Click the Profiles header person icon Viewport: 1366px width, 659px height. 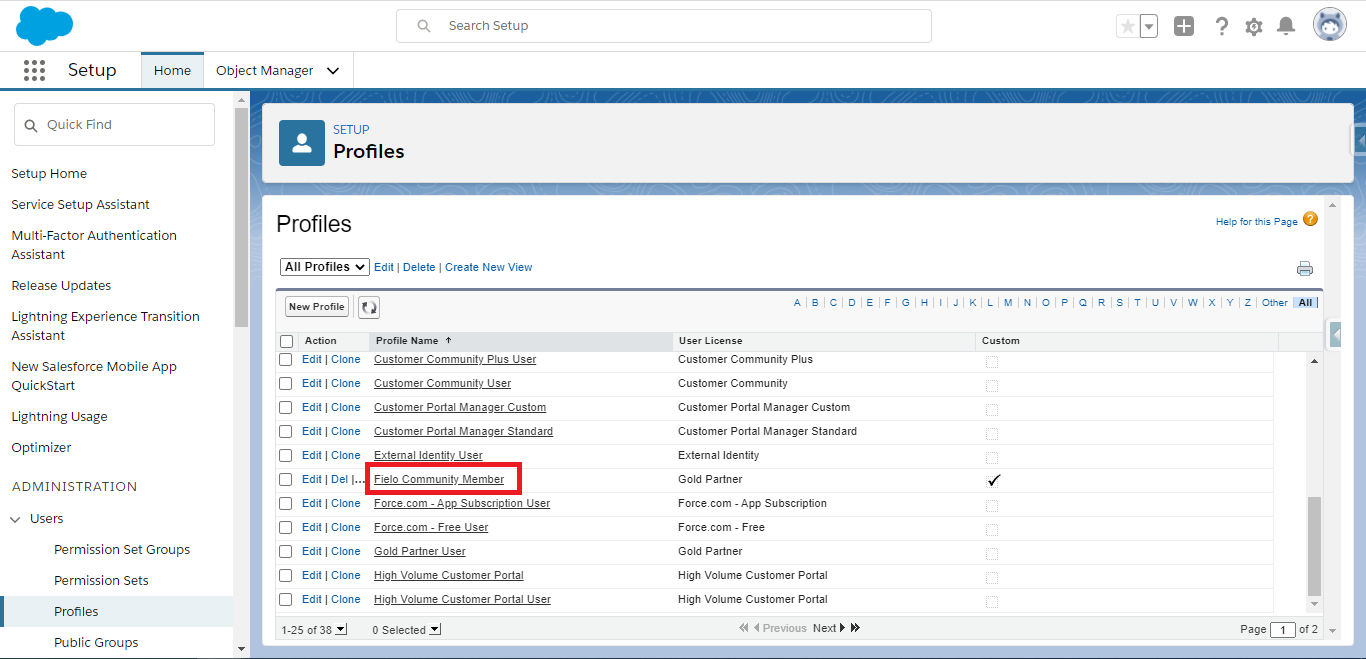[302, 143]
